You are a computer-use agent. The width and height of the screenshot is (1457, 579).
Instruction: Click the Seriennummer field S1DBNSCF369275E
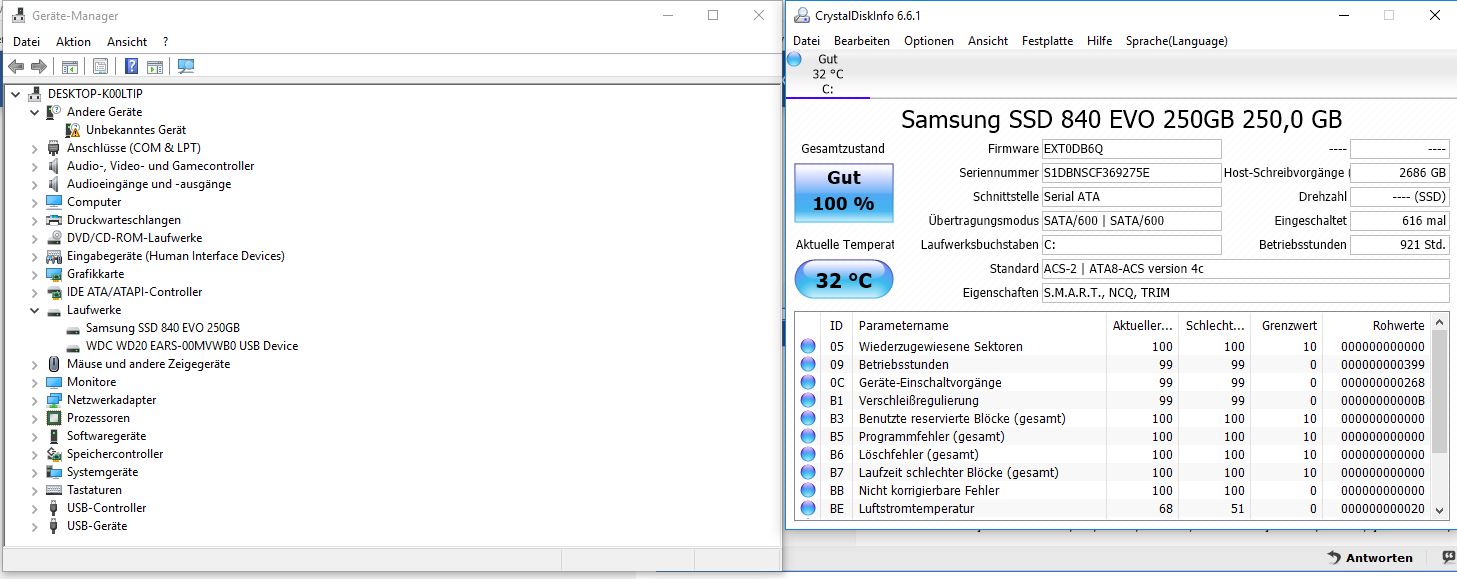(1131, 173)
